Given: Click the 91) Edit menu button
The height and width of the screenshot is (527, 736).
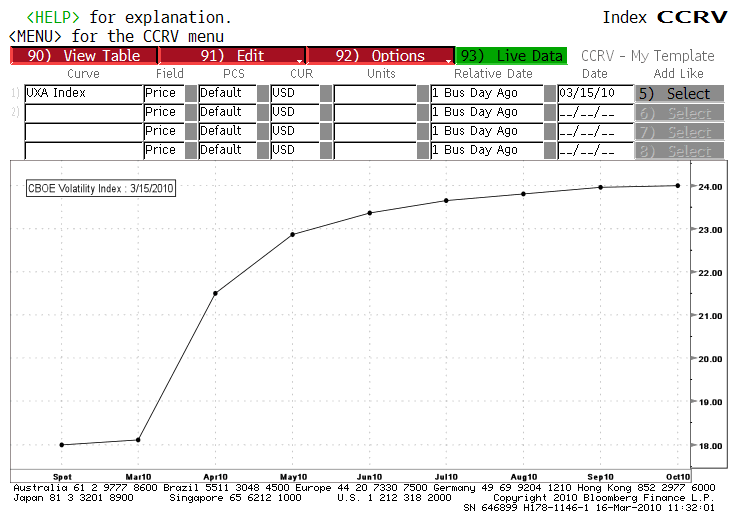Looking at the screenshot, I should click(x=232, y=56).
